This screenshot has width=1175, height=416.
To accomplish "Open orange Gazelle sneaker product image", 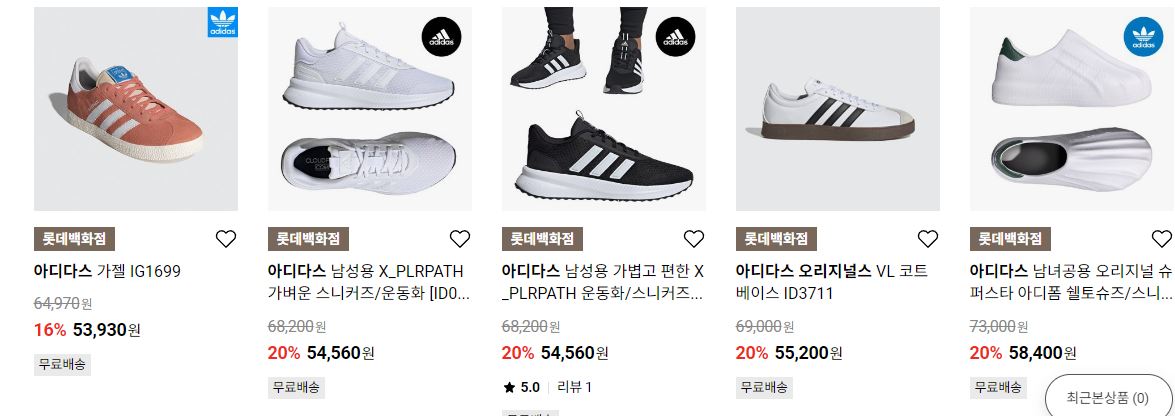I will coord(136,109).
